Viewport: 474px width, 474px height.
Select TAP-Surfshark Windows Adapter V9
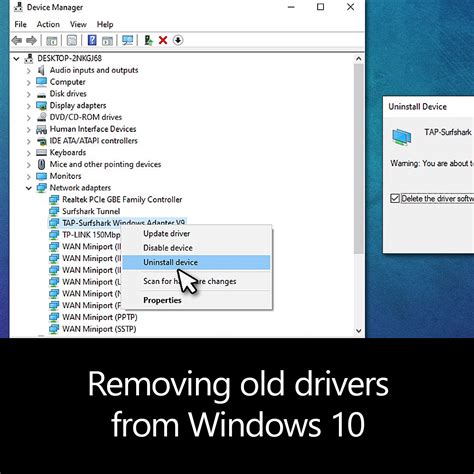123,222
